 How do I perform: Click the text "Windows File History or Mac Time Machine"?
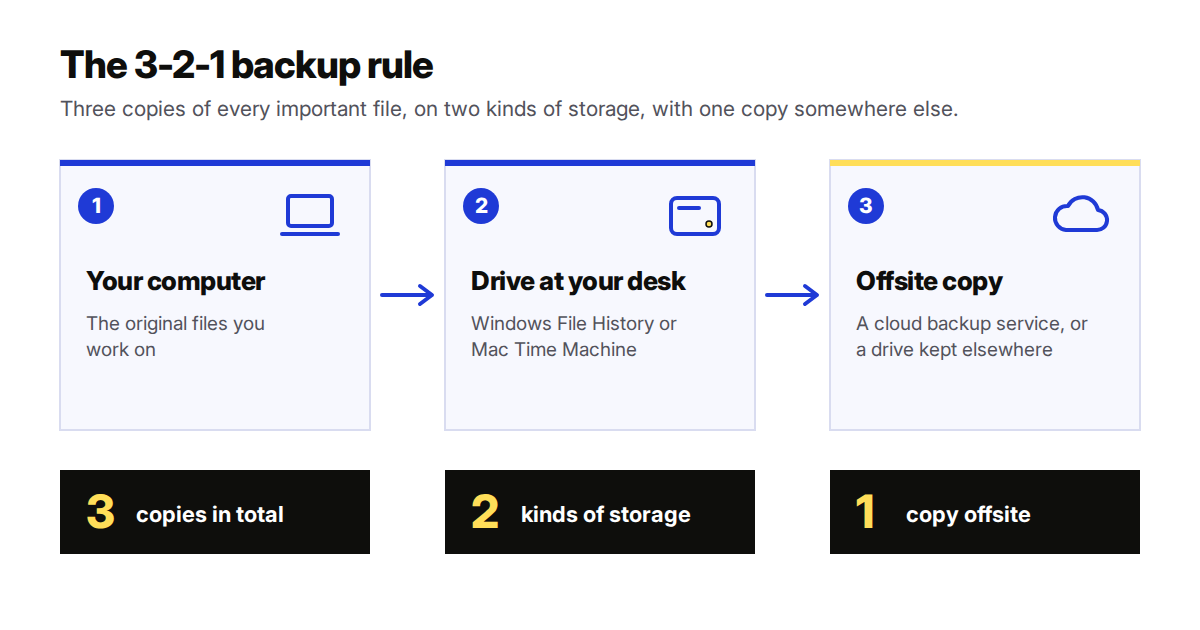574,337
